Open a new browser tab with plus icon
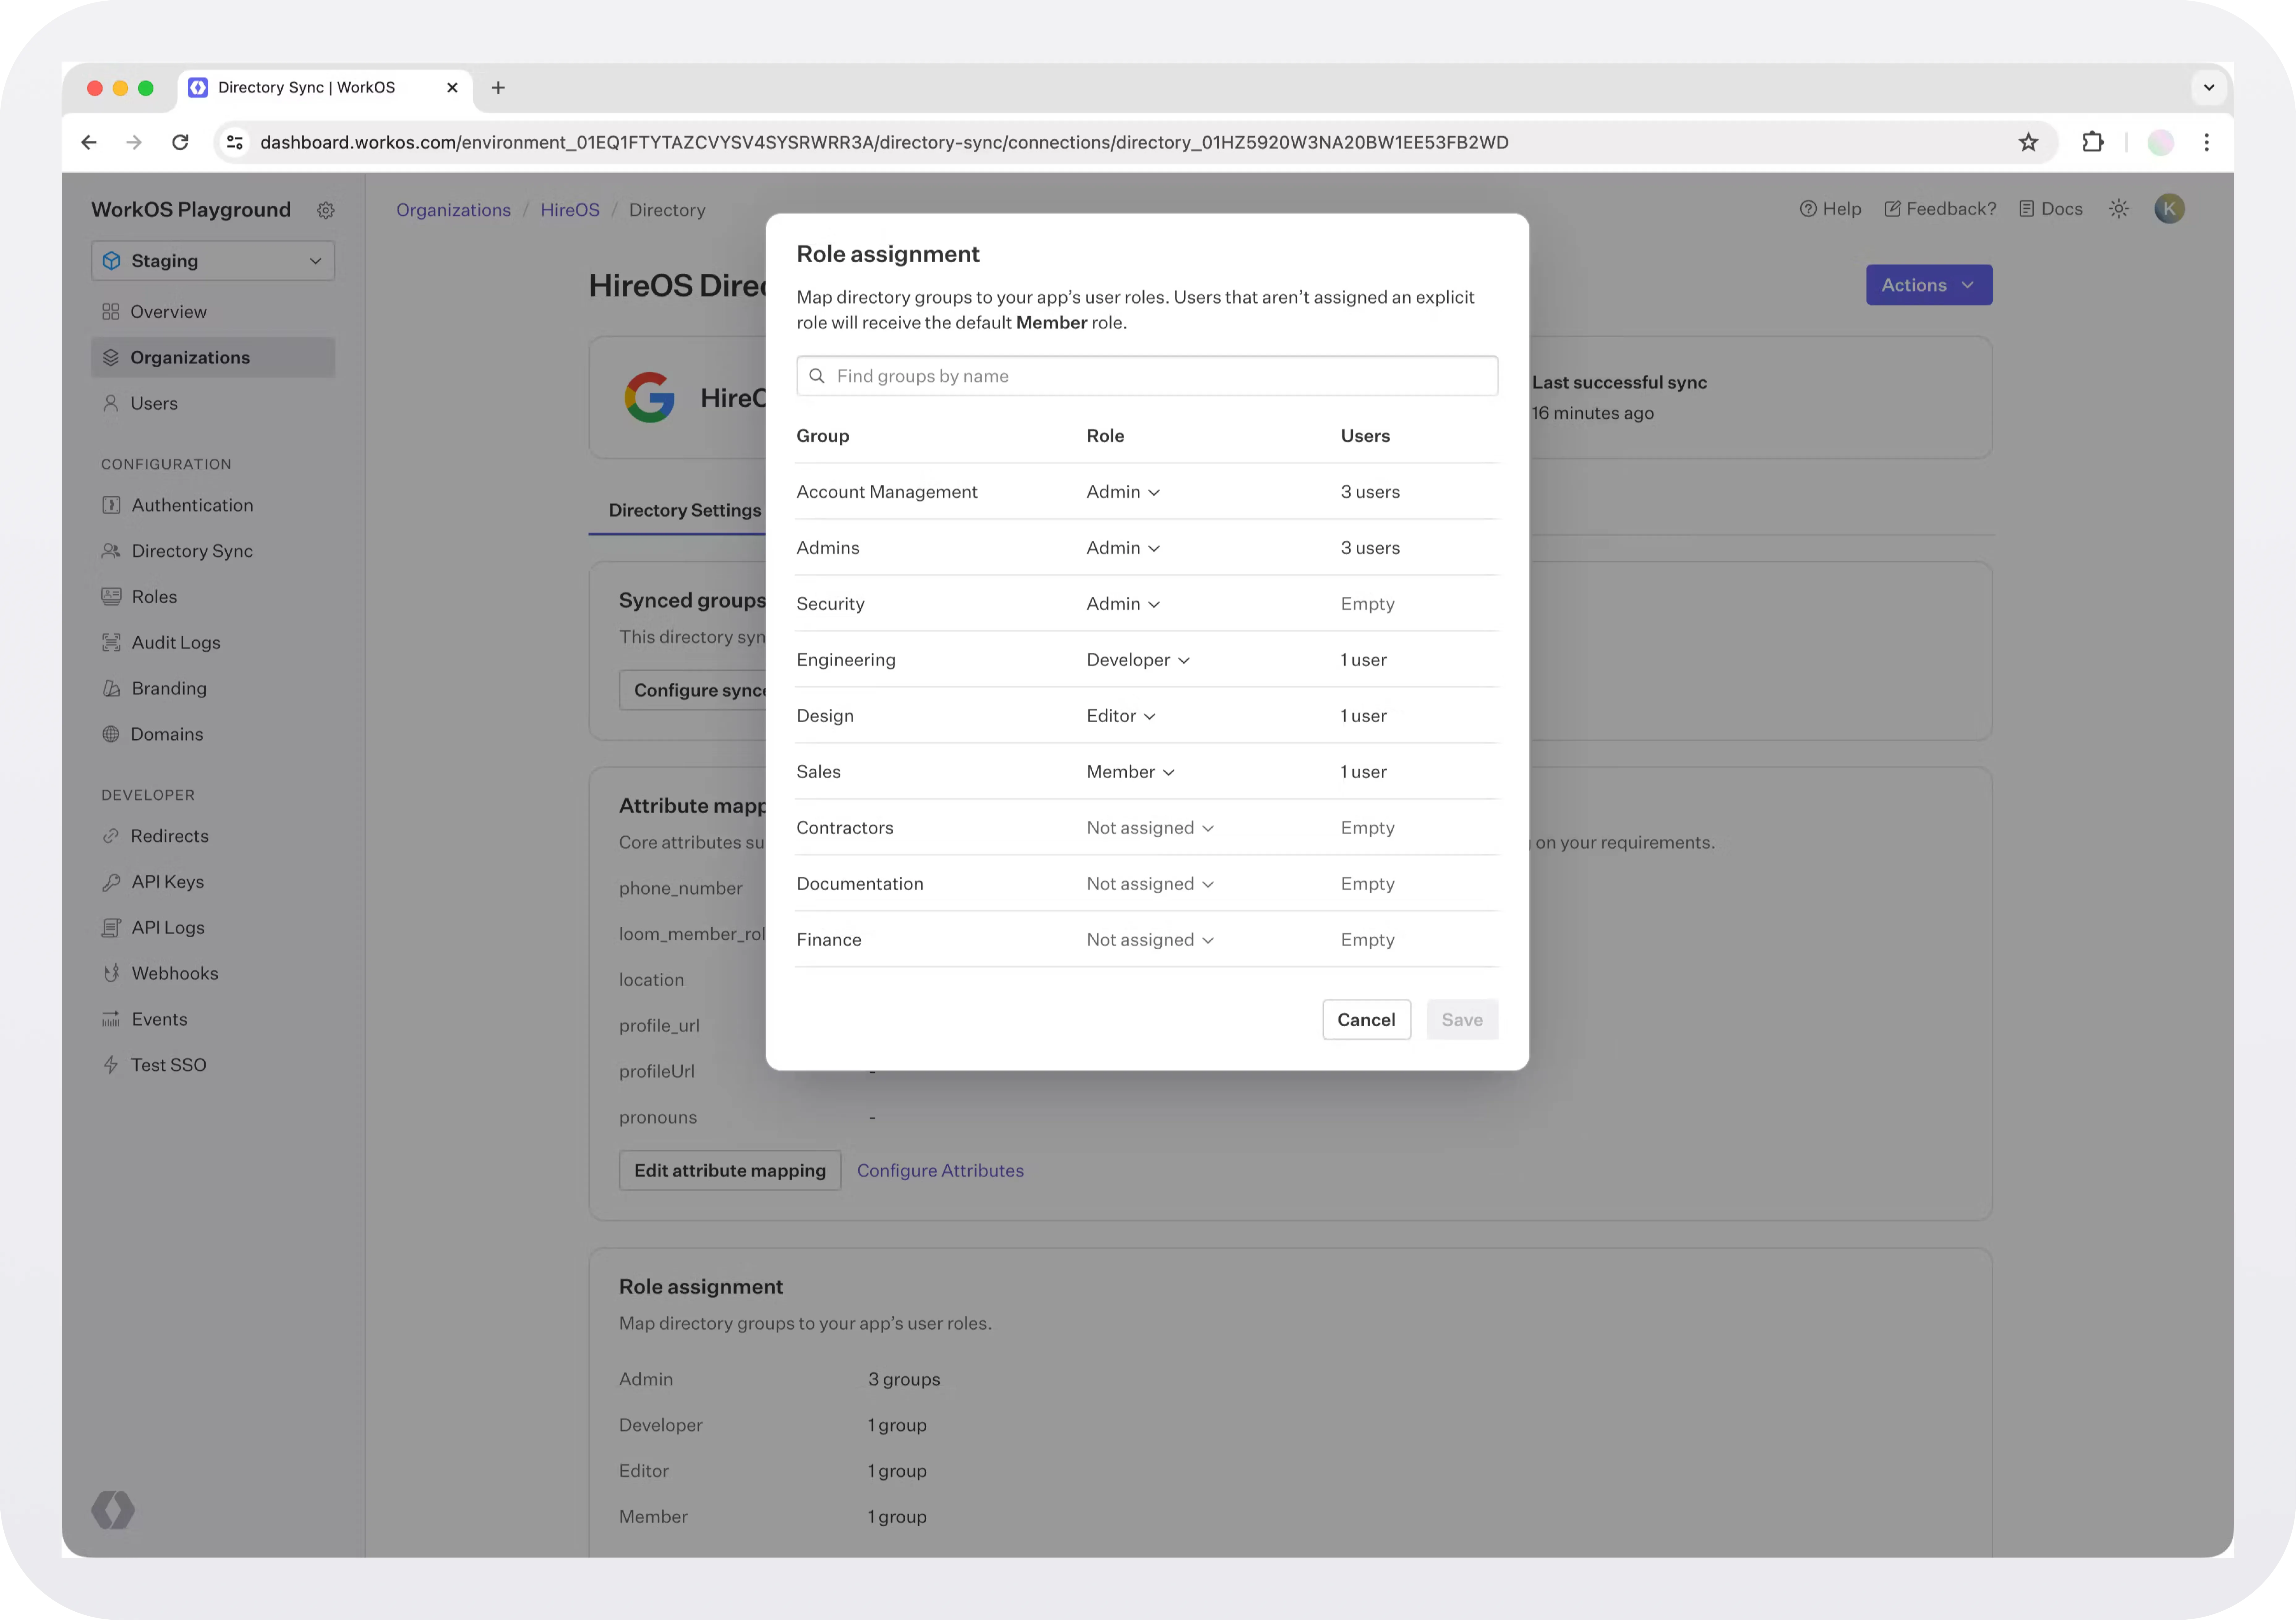This screenshot has height=1620, width=2296. pyautogui.click(x=498, y=88)
